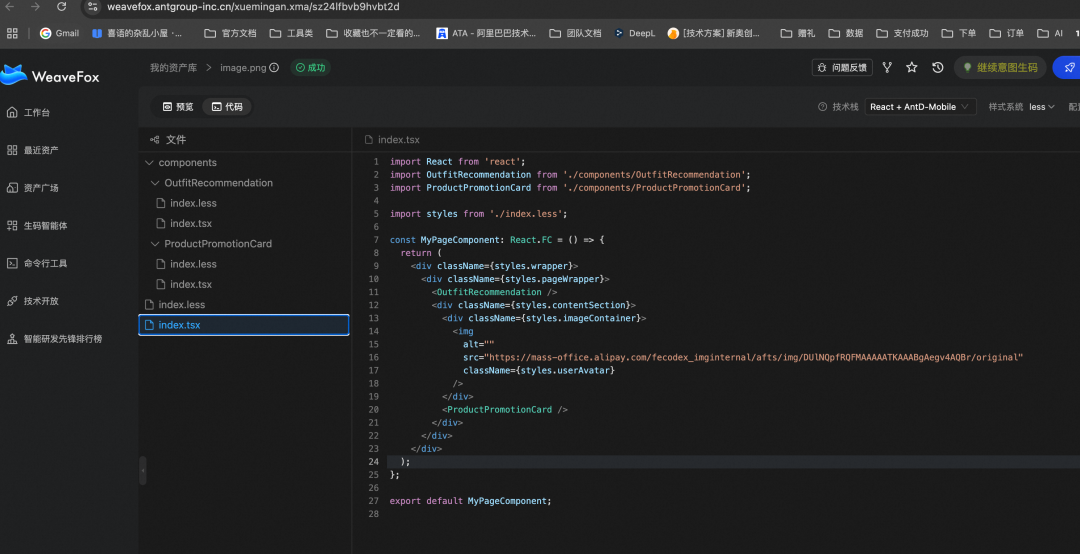Viewport: 1080px width, 554px height.
Task: Open root index.less file in tree
Action: (x=181, y=305)
